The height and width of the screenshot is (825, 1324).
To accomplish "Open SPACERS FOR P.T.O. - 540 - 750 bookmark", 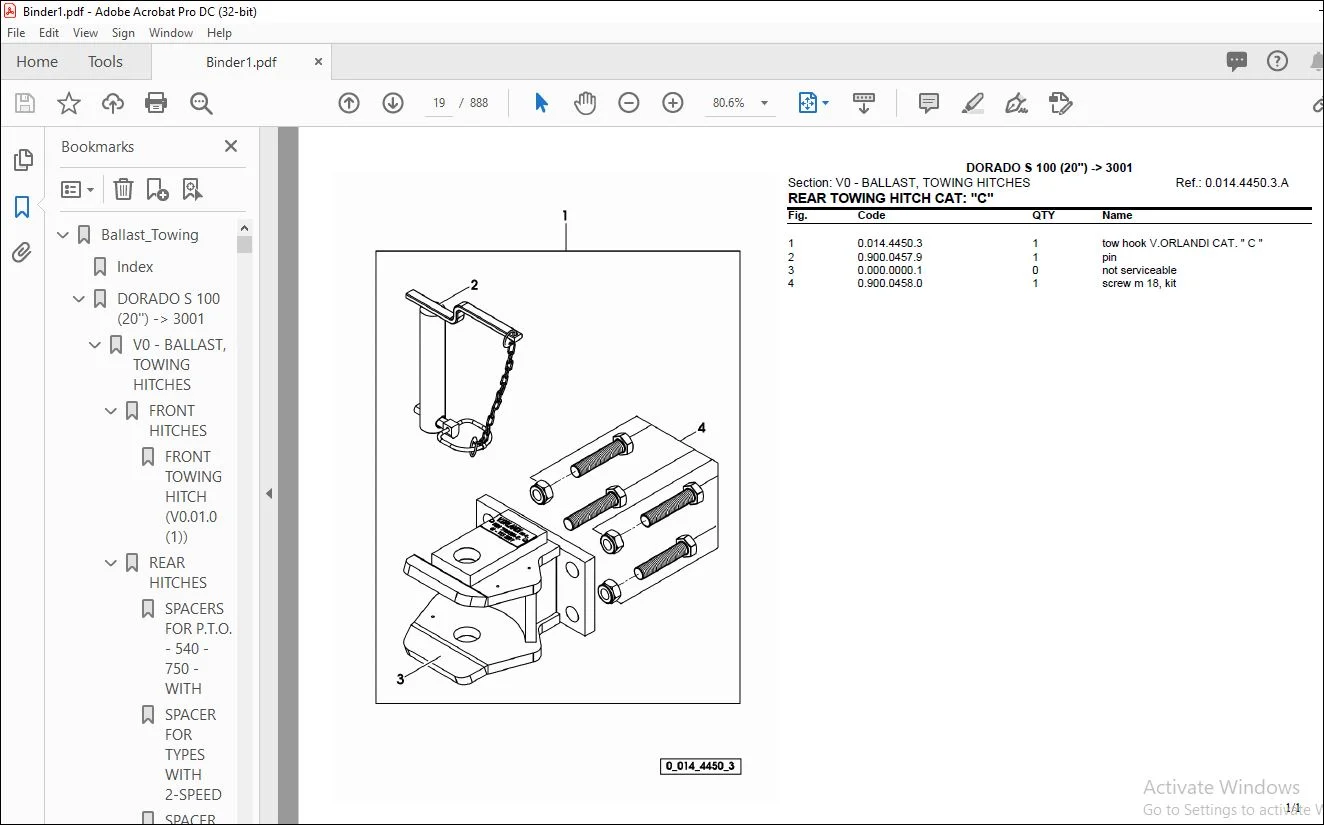I will click(x=198, y=649).
